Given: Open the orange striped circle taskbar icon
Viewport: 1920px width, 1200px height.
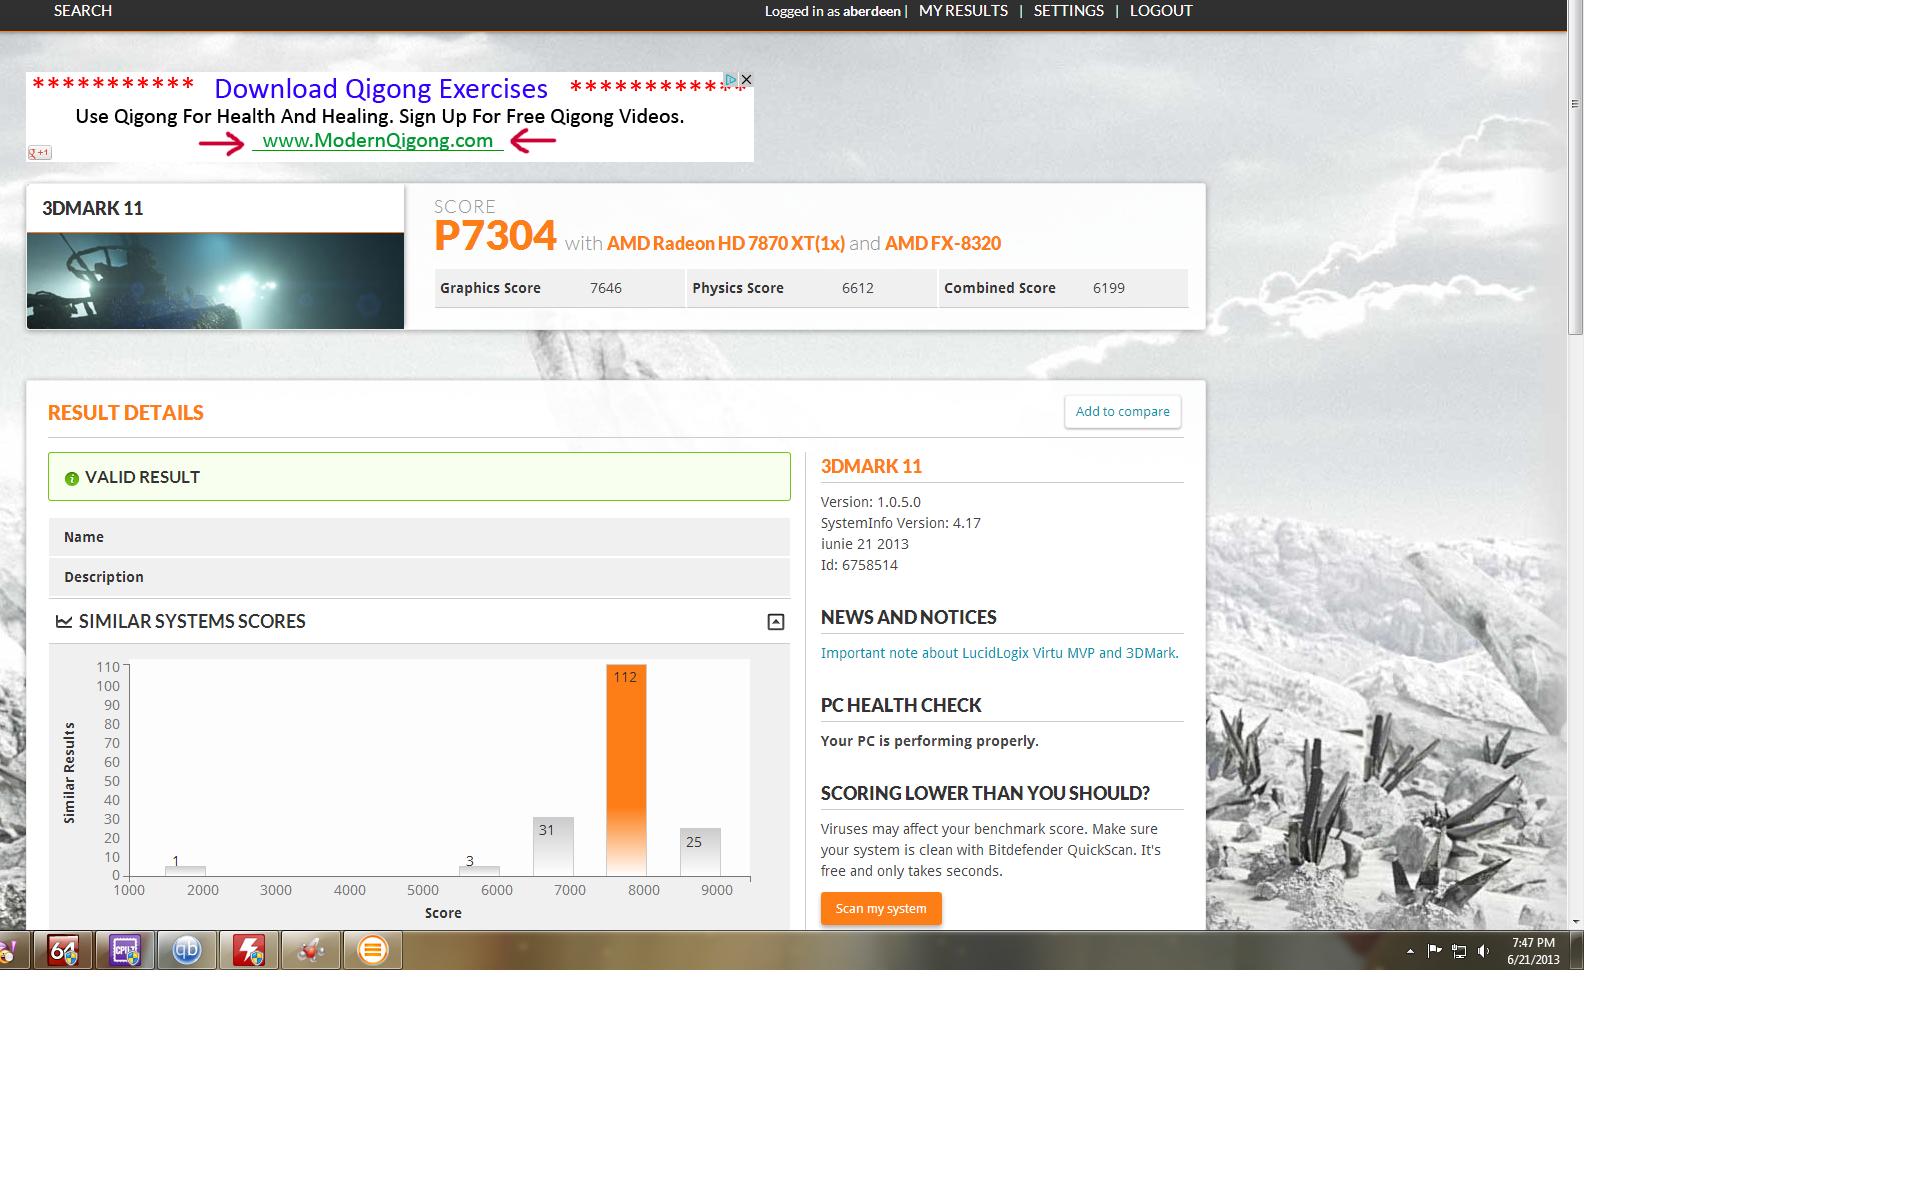Looking at the screenshot, I should tap(373, 950).
